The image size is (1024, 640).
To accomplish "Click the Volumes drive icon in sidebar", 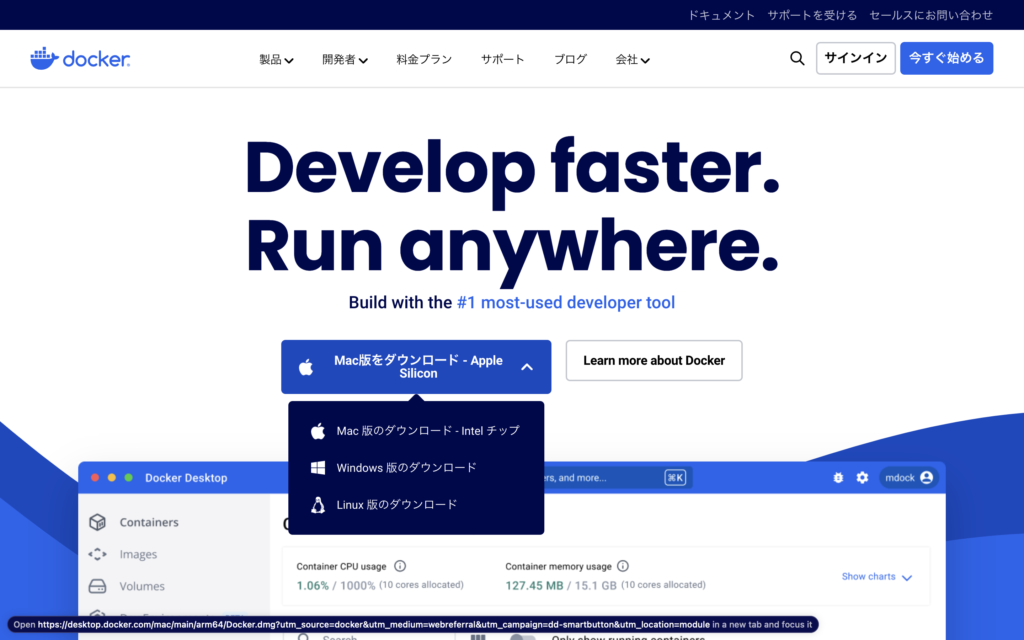I will 97,586.
